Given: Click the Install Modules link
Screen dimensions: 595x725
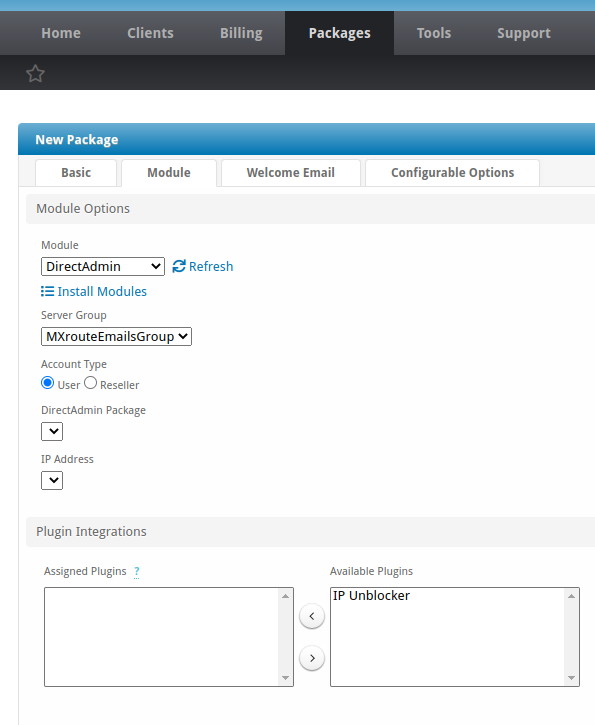Looking at the screenshot, I should click(102, 291).
